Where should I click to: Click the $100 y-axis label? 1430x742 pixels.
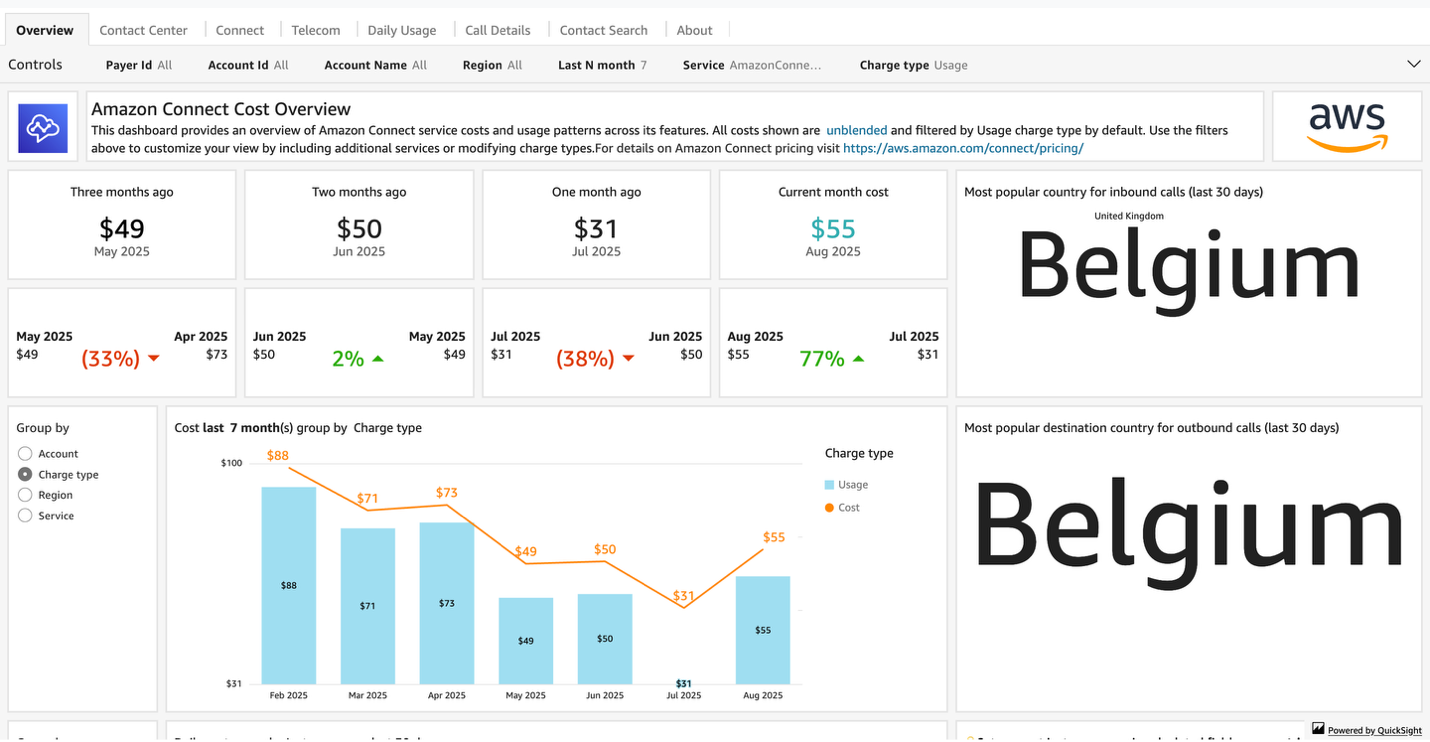click(232, 463)
